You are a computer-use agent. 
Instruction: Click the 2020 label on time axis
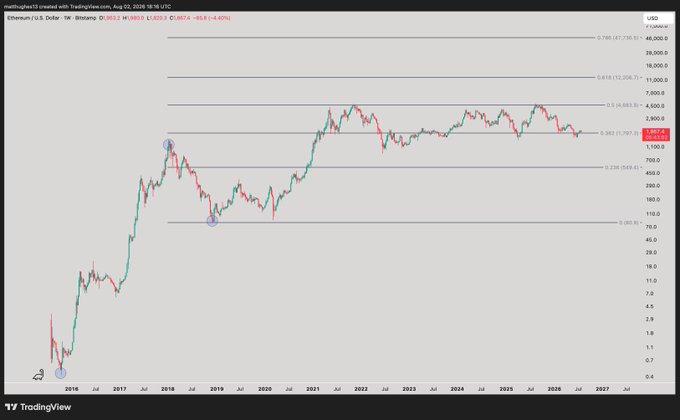pyautogui.click(x=265, y=389)
